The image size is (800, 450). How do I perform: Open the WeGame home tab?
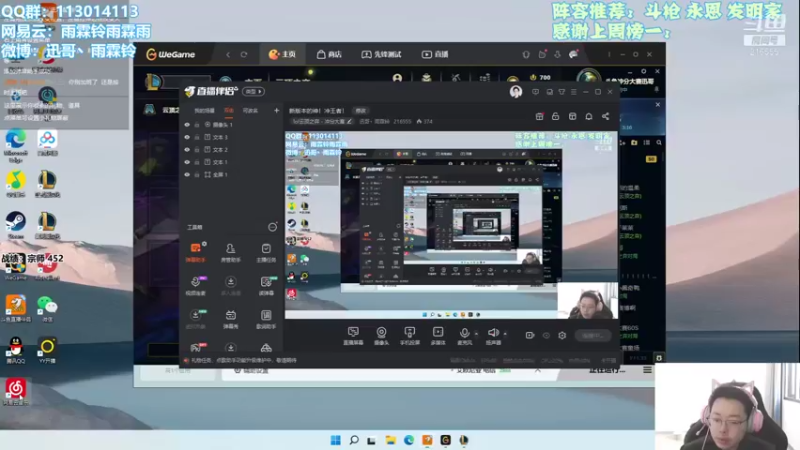[282, 54]
